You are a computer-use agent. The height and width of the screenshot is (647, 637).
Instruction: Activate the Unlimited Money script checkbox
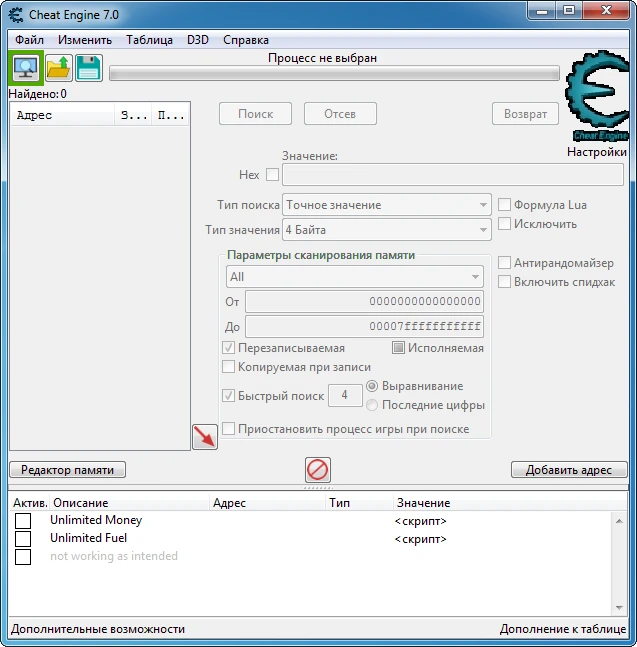23,520
